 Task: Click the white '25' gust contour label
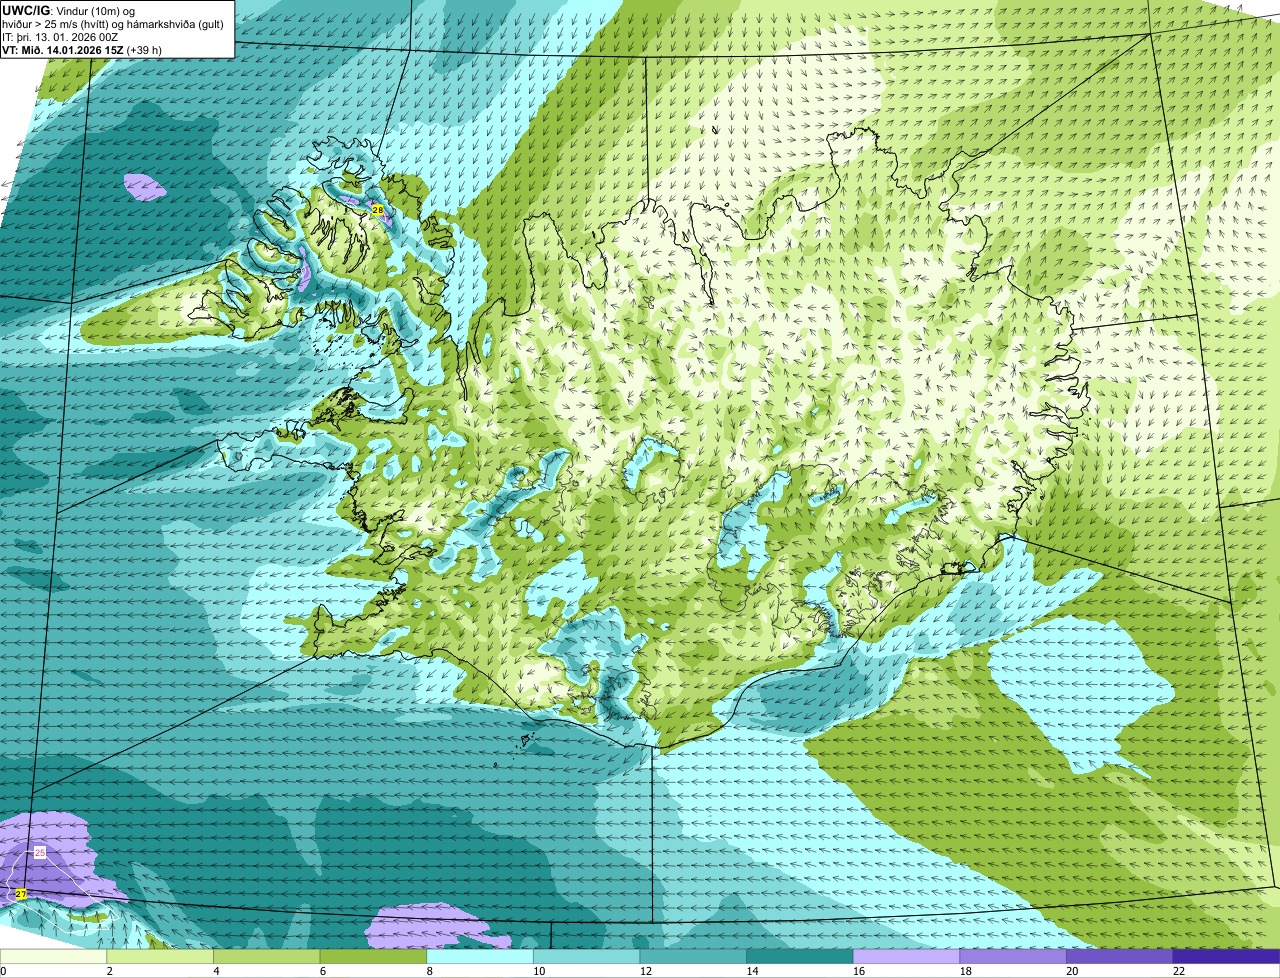pyautogui.click(x=40, y=852)
